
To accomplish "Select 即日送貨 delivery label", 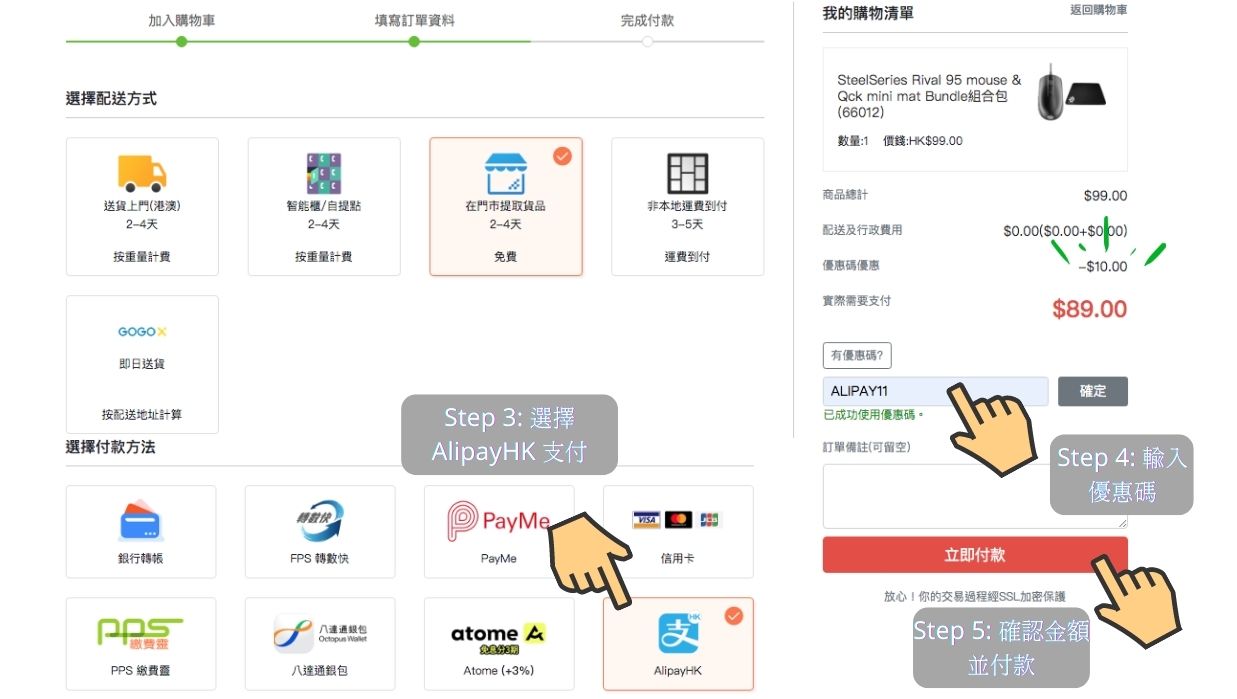I will [x=142, y=364].
